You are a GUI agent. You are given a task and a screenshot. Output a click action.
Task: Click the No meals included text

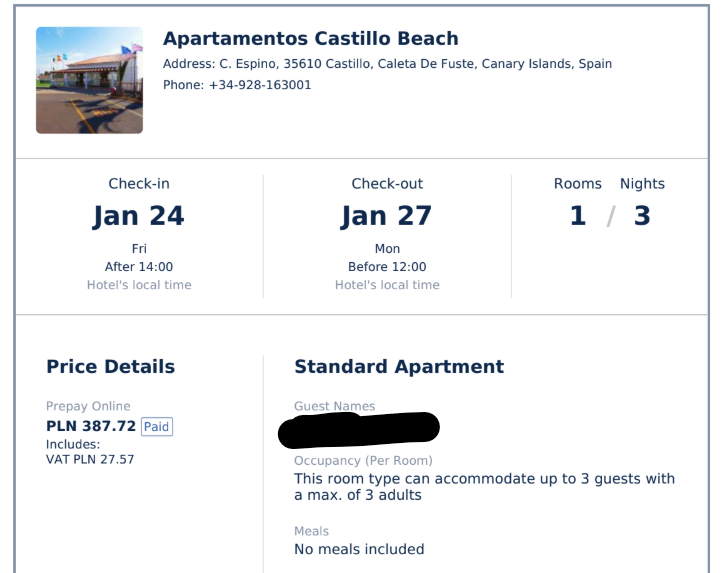pos(359,549)
